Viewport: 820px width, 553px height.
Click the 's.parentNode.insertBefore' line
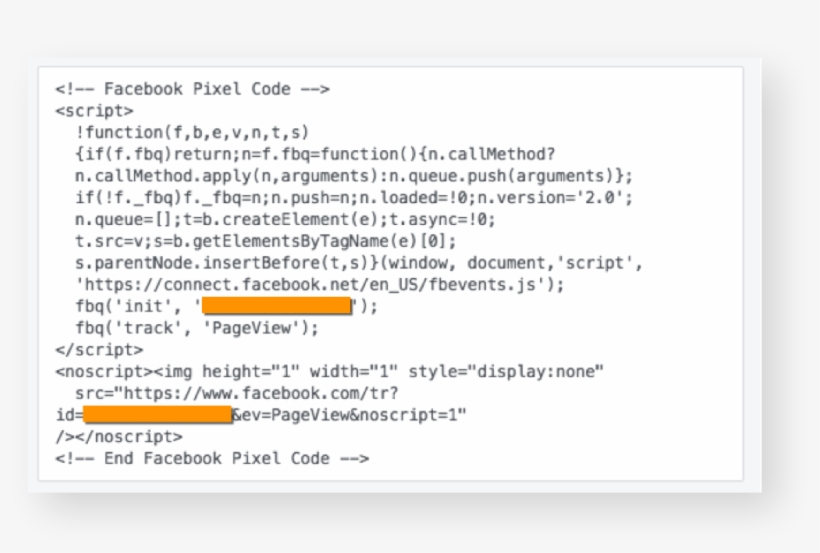359,263
